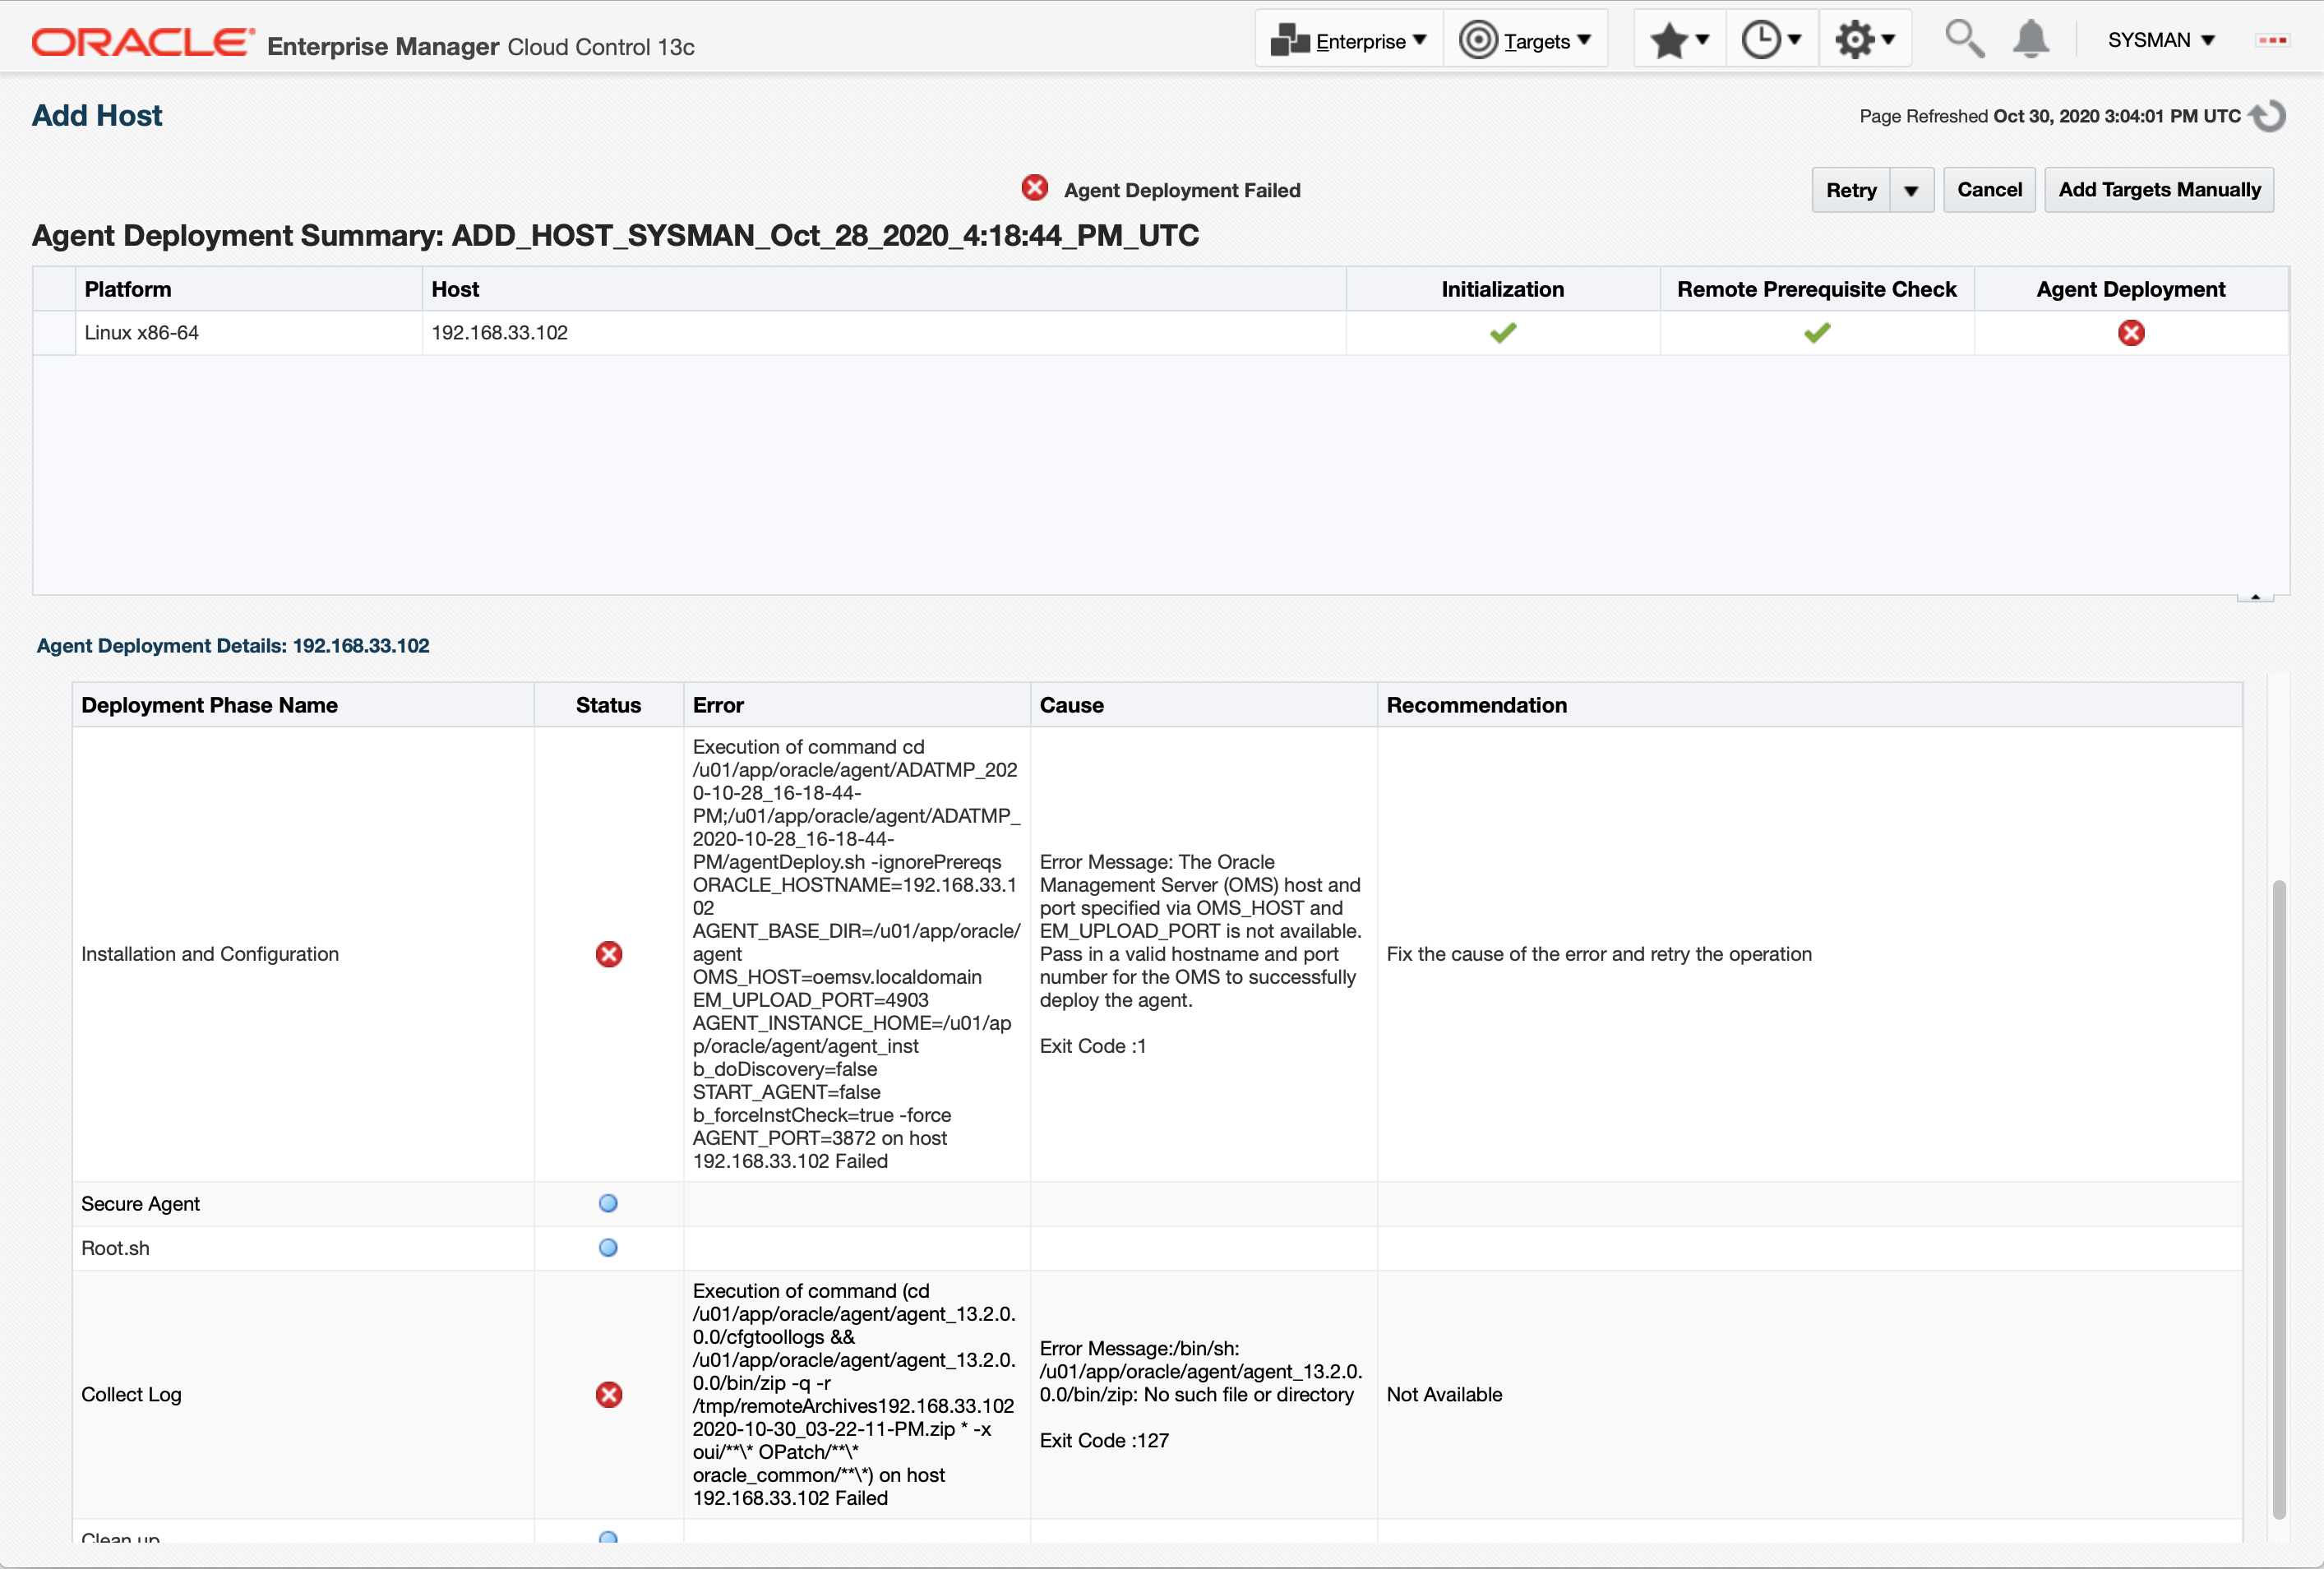This screenshot has height=1569, width=2324.
Task: Click the details table vertical scrollbar
Action: pyautogui.click(x=2279, y=1200)
